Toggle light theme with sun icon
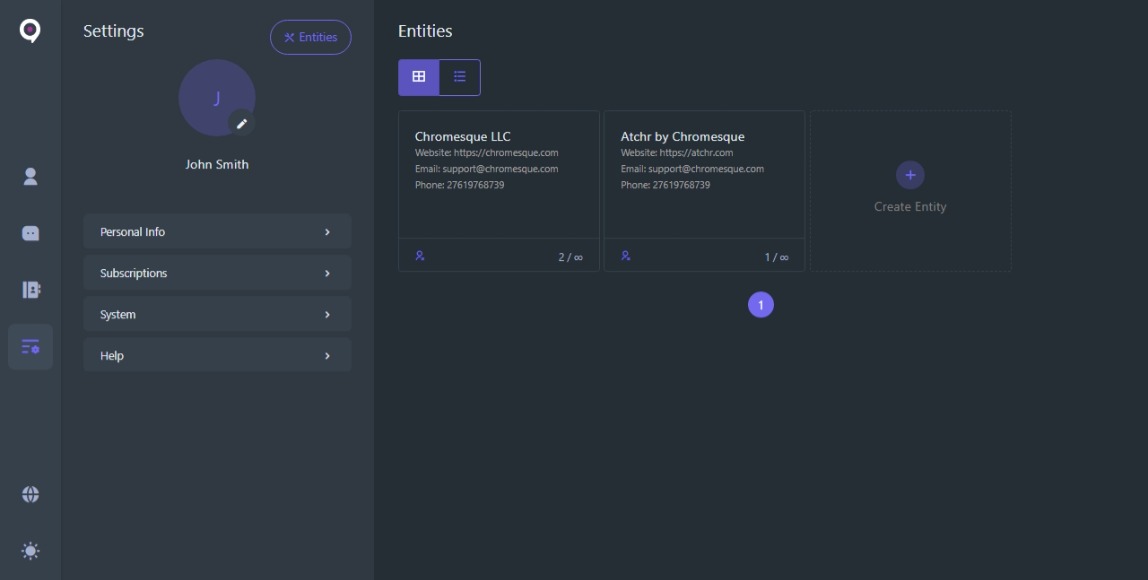 point(30,551)
